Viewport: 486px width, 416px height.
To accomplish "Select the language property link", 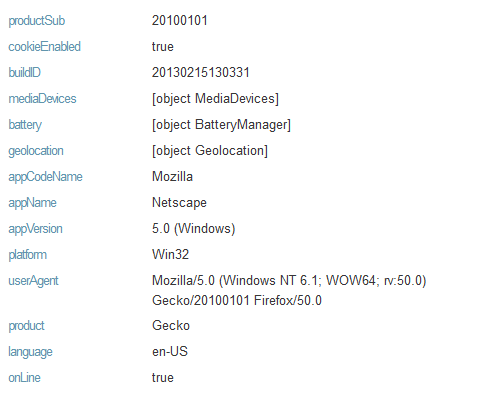I will point(30,352).
